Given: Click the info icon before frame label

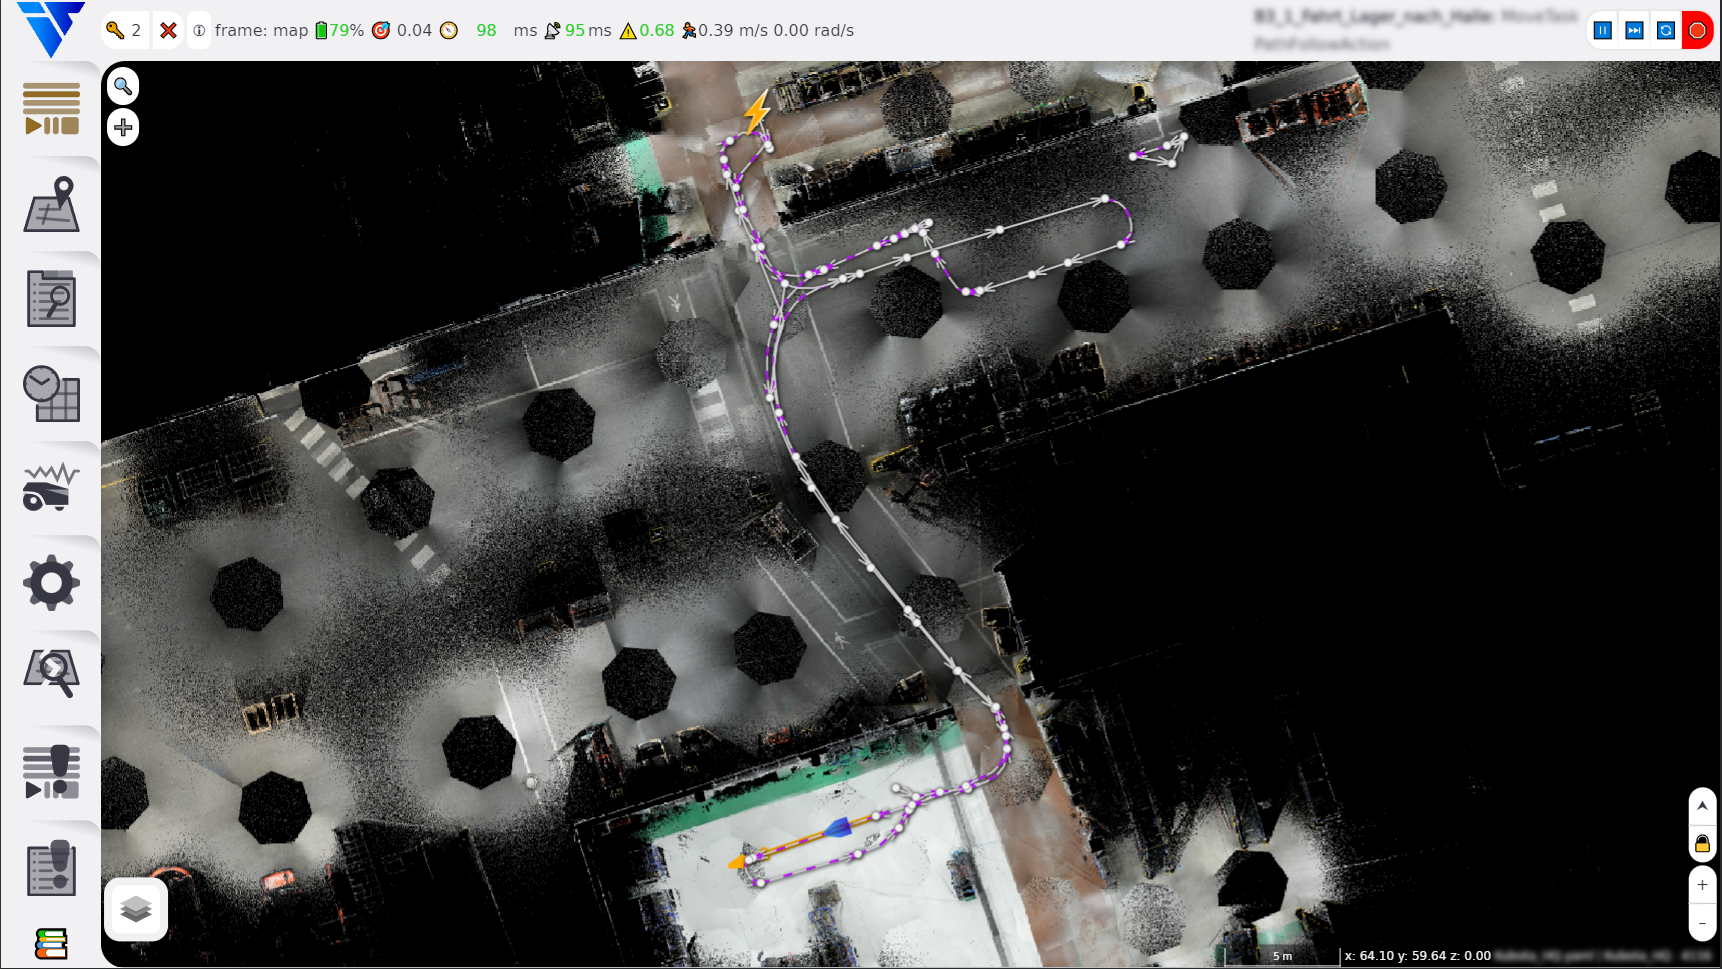Looking at the screenshot, I should click(x=199, y=31).
